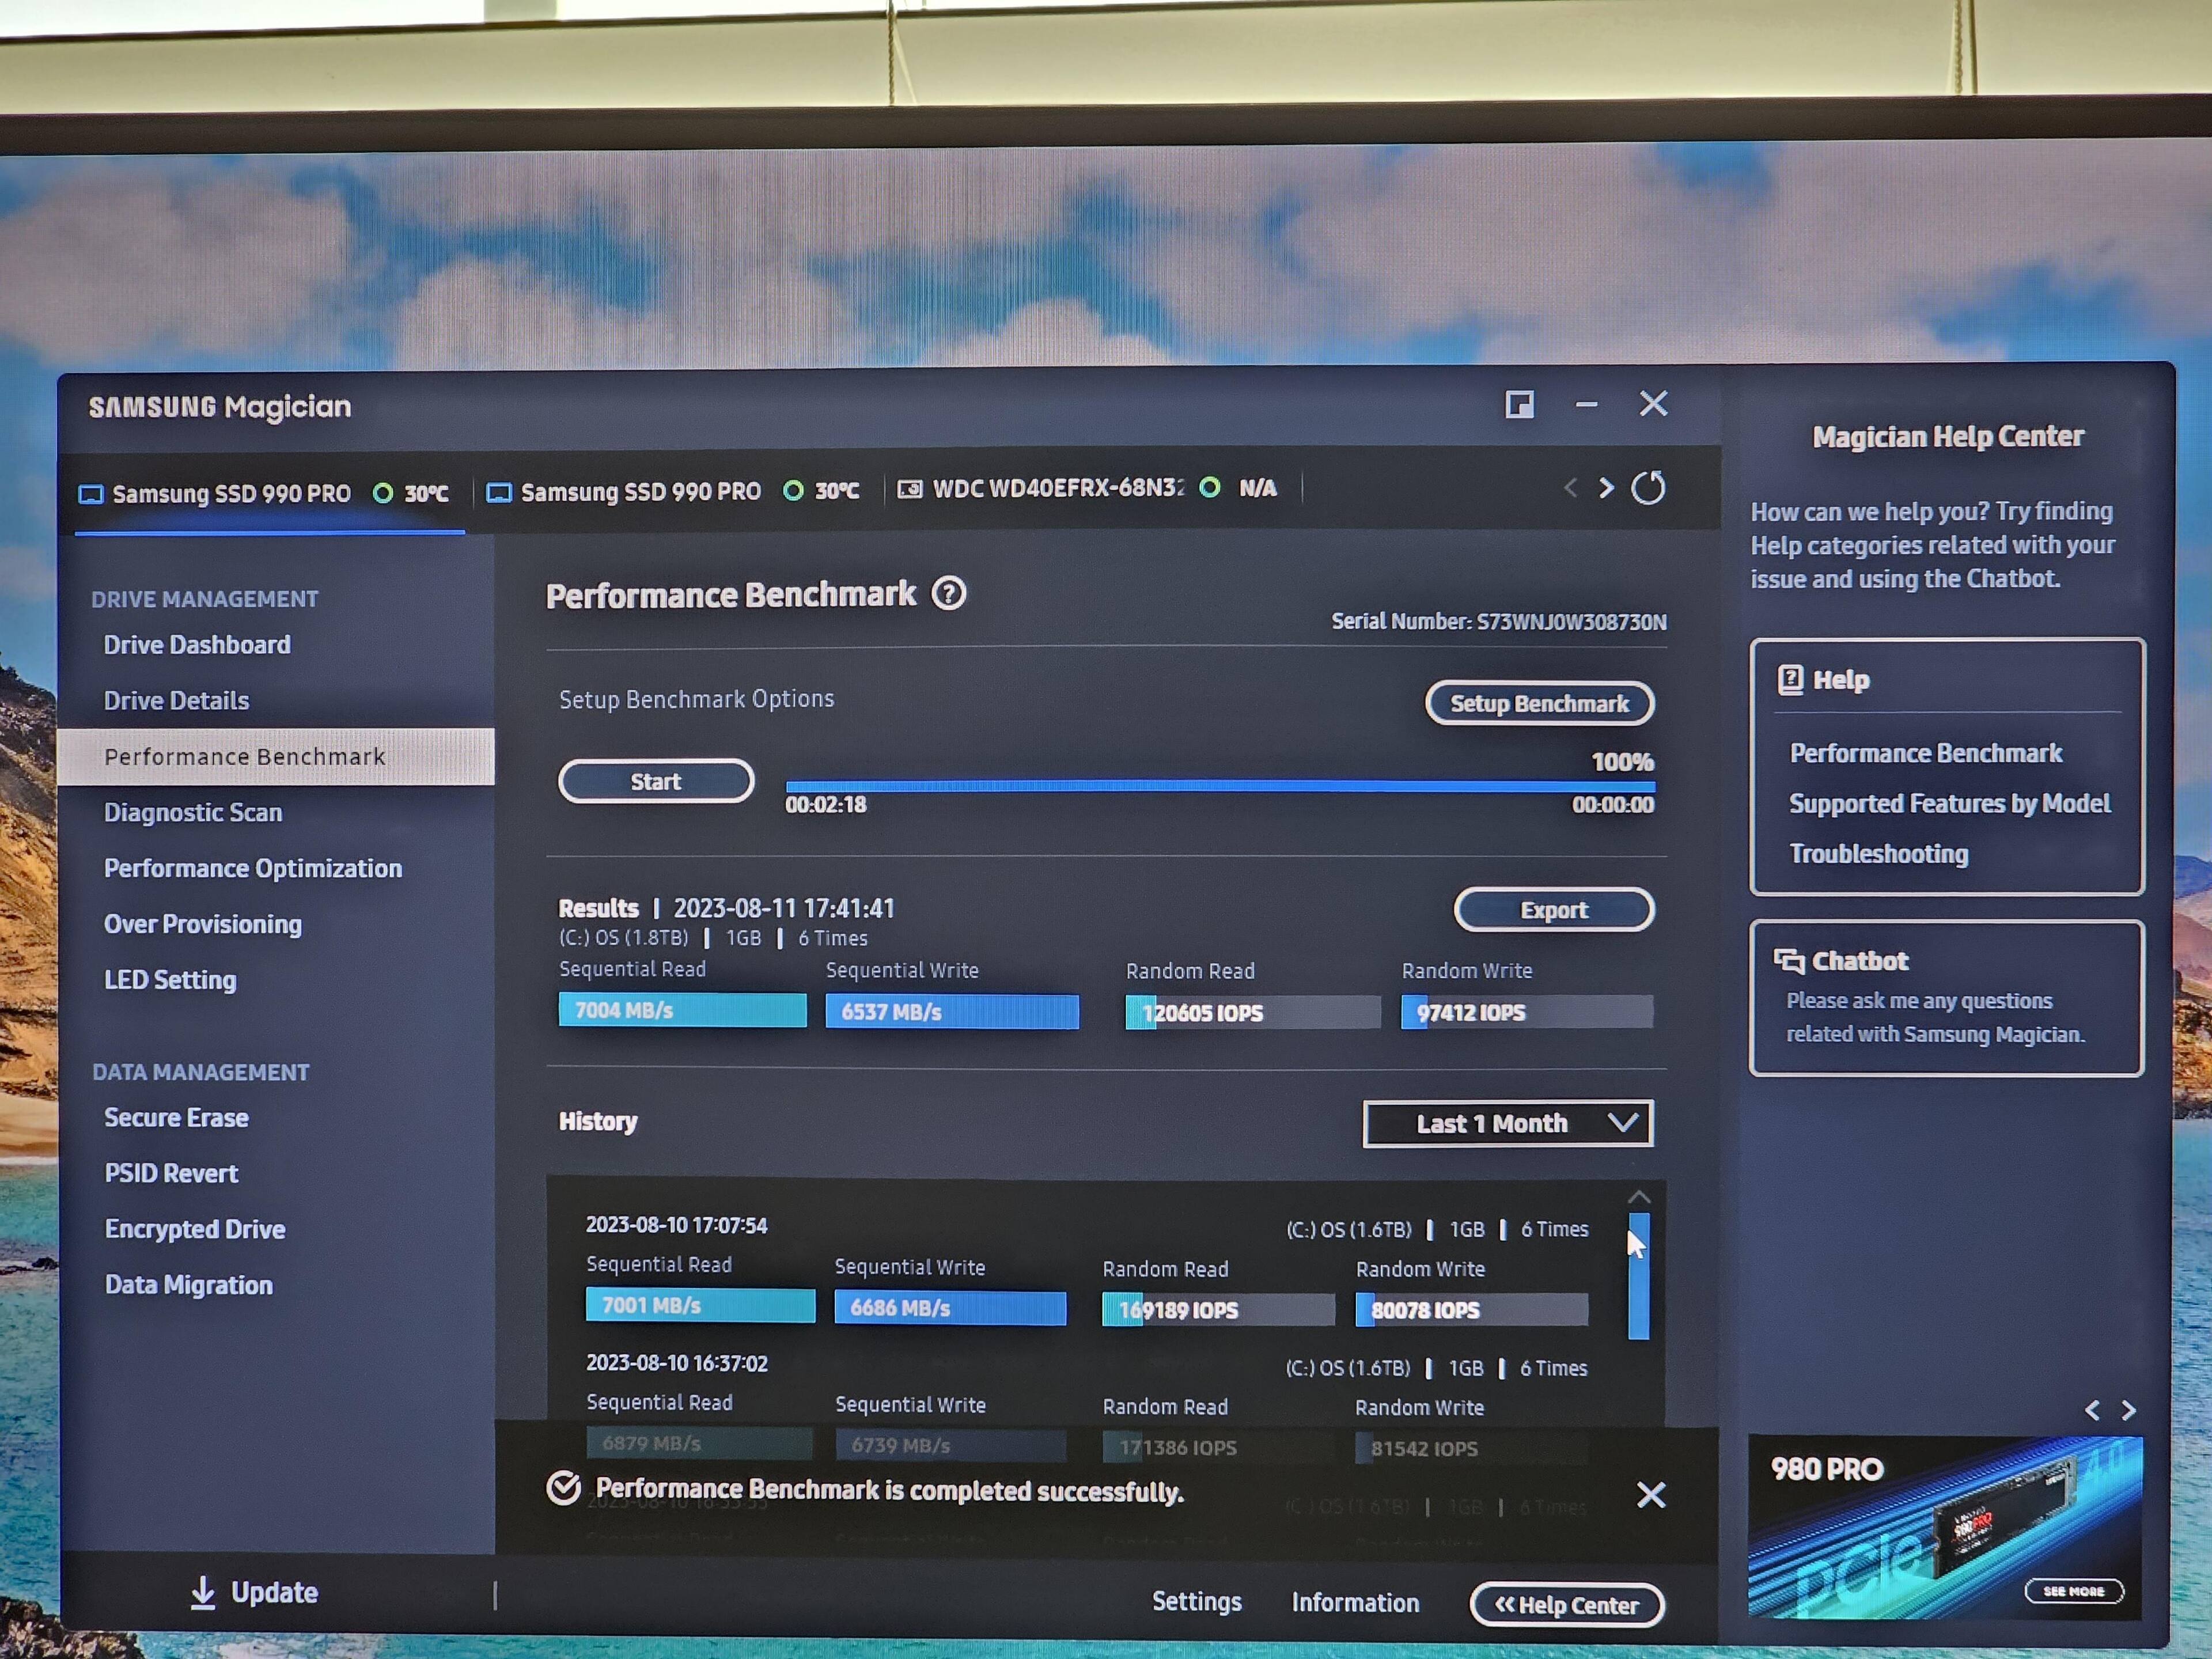Collapse the panel with the Help Center button
2212x1659 pixels.
tap(1566, 1605)
